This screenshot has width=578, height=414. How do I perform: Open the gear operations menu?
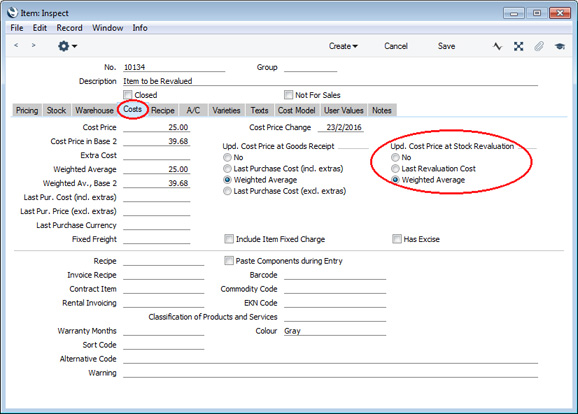[67, 46]
